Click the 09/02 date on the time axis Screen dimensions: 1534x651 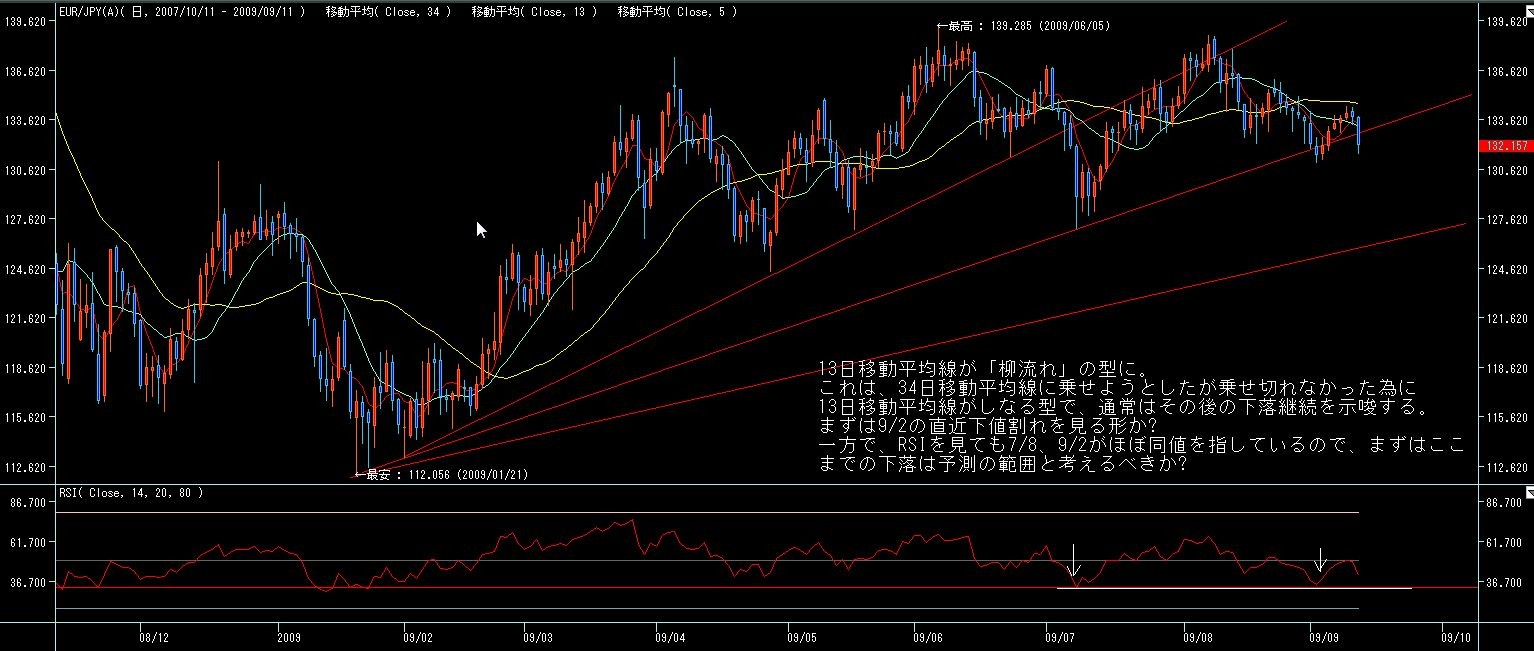pos(417,636)
